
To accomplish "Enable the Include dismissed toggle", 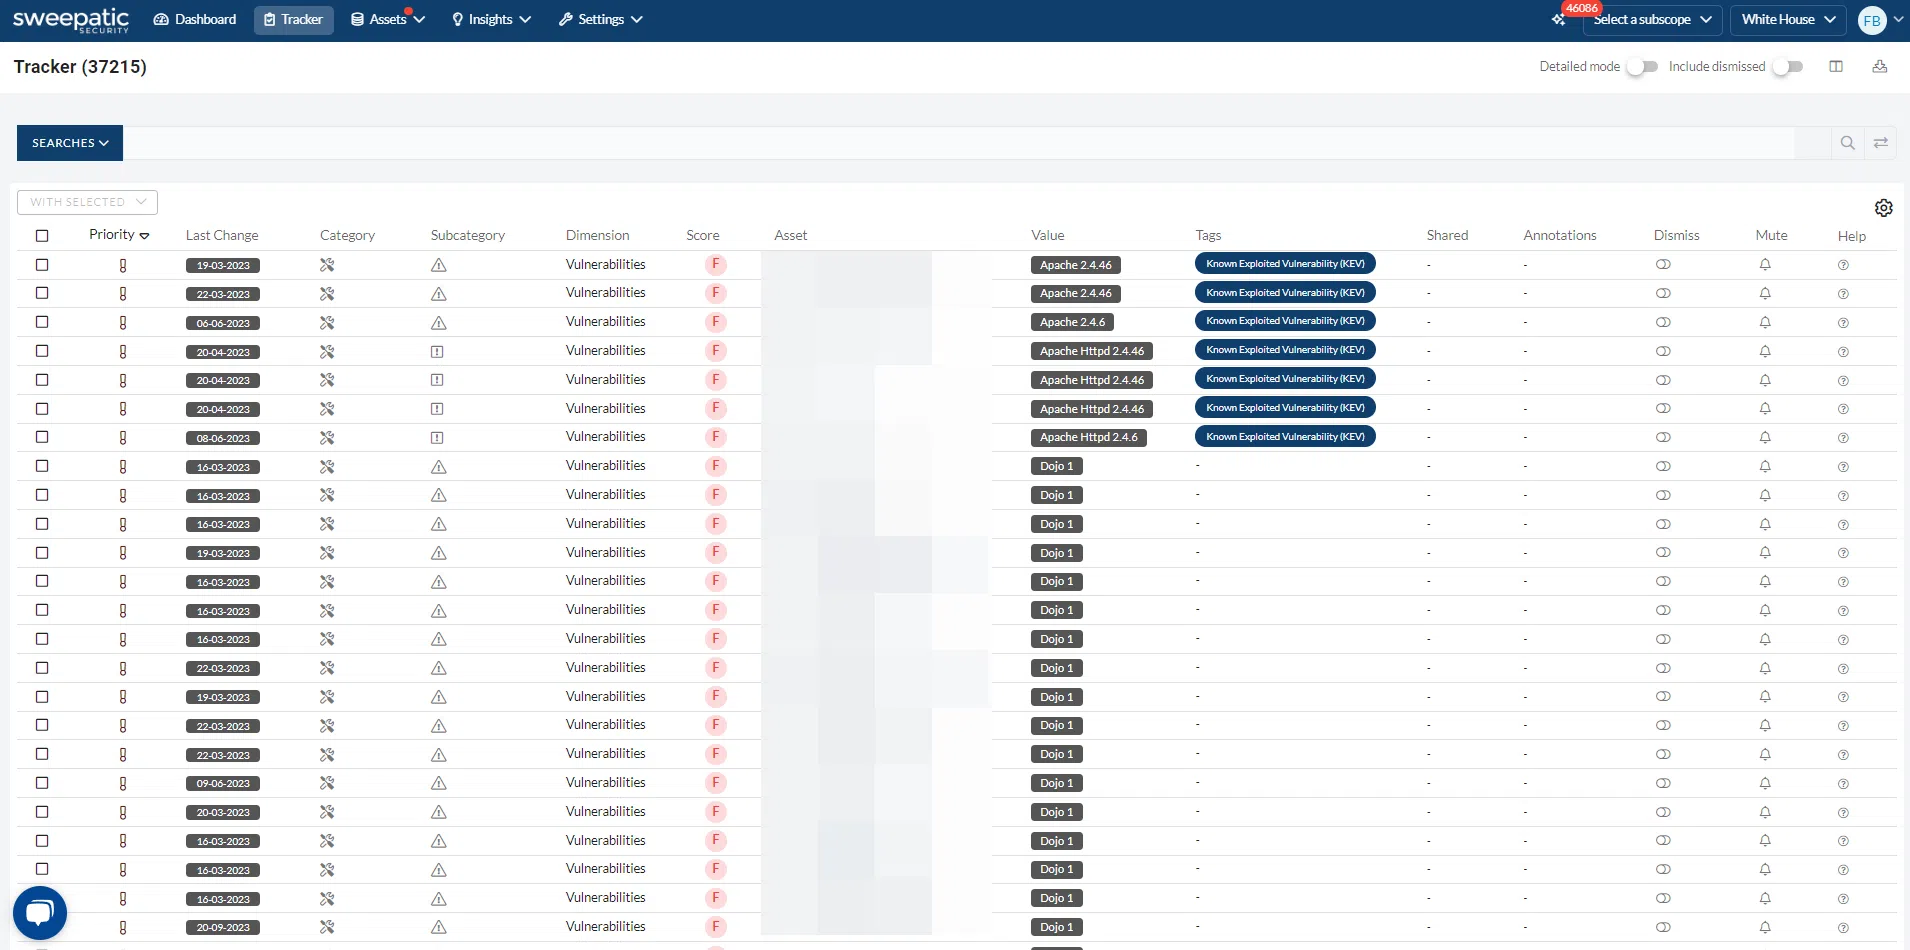I will click(1787, 67).
